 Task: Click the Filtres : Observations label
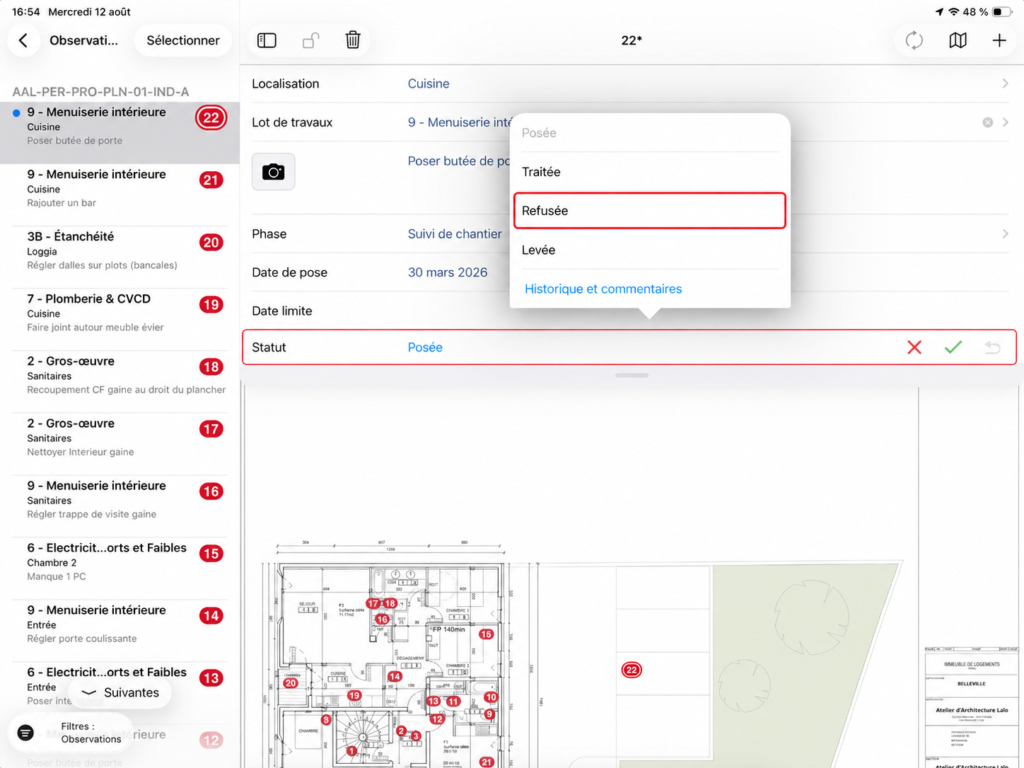pyautogui.click(x=91, y=733)
